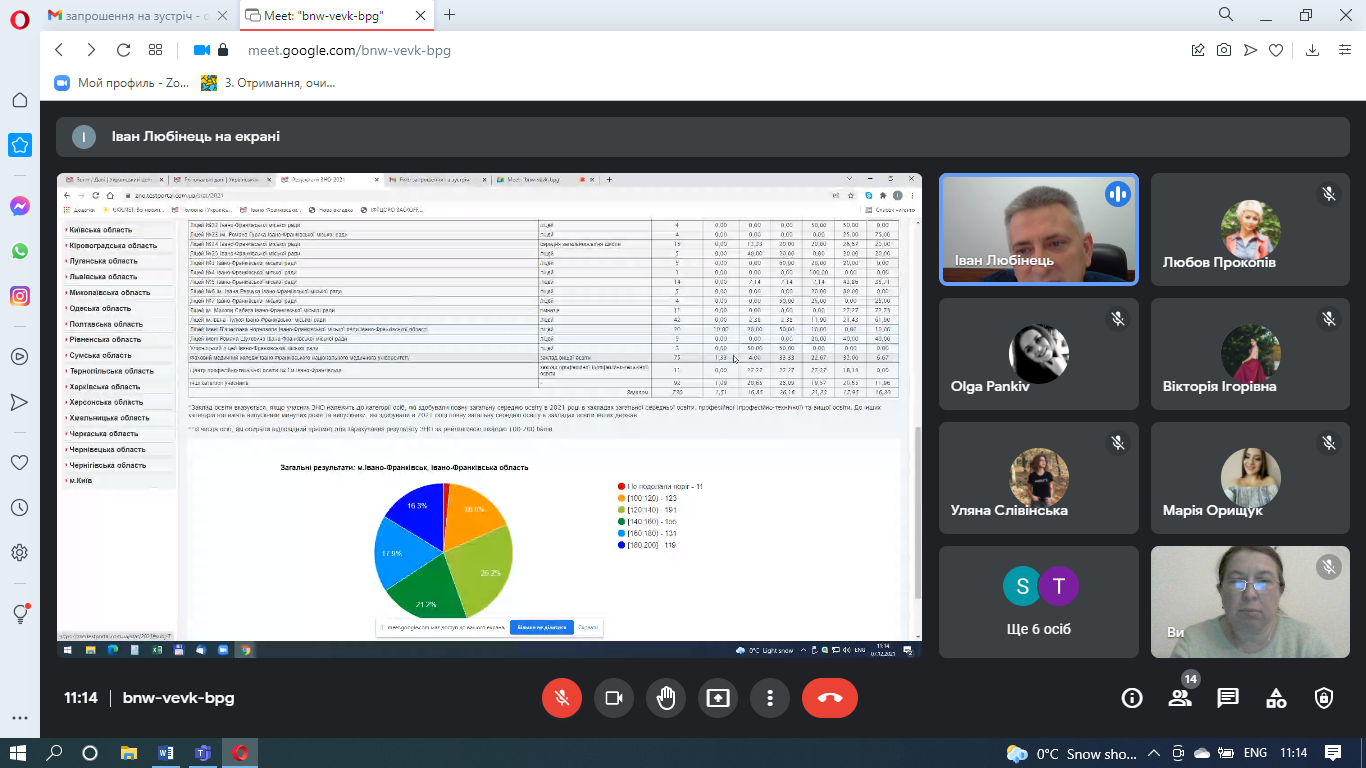Screen dimensions: 1366x768
Task: Open meeting details info icon
Action: (x=1132, y=698)
